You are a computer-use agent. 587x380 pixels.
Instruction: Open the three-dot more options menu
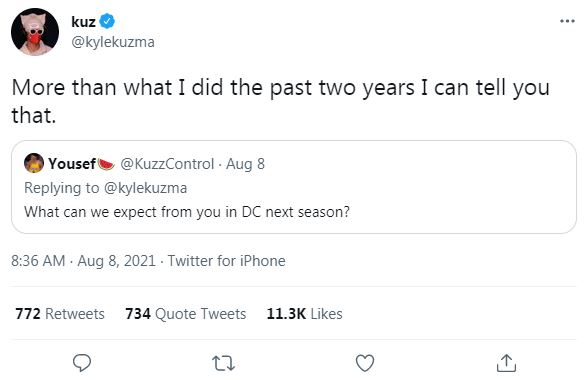(567, 21)
